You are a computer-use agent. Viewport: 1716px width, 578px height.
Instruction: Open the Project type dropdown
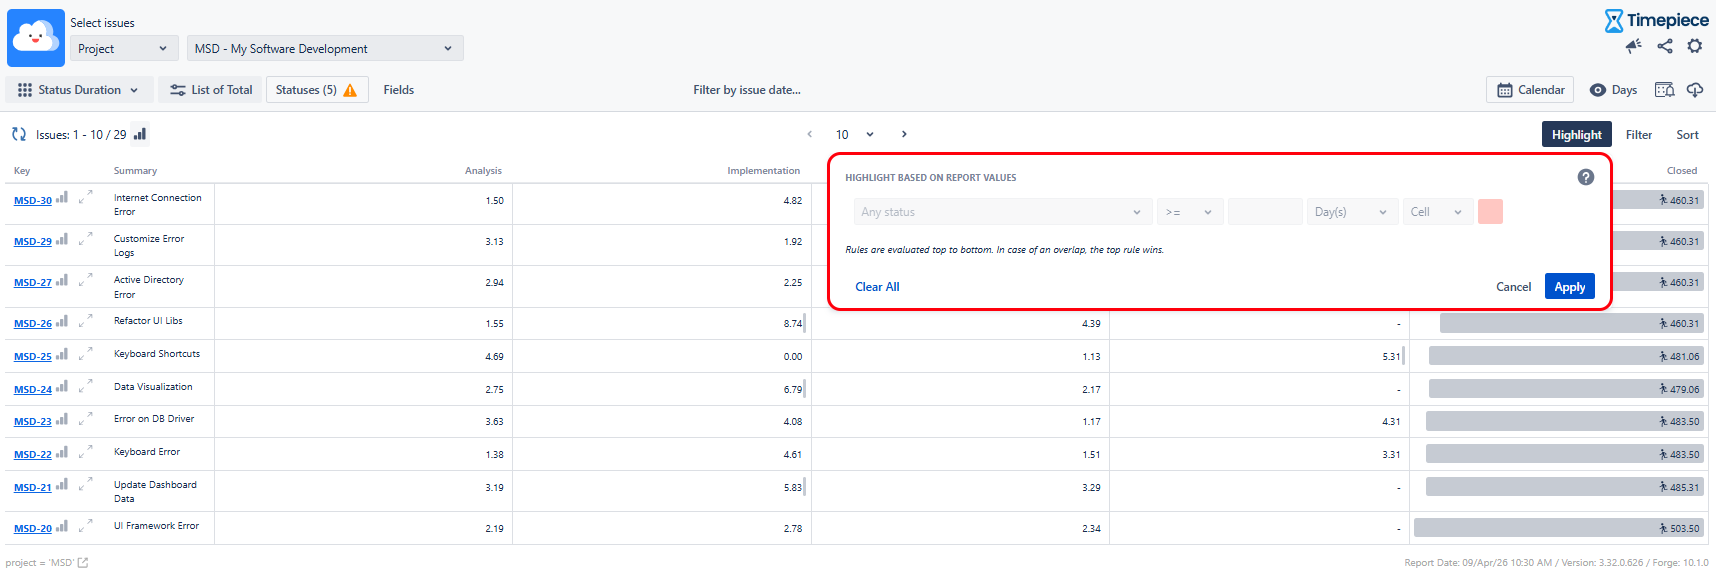[x=124, y=48]
